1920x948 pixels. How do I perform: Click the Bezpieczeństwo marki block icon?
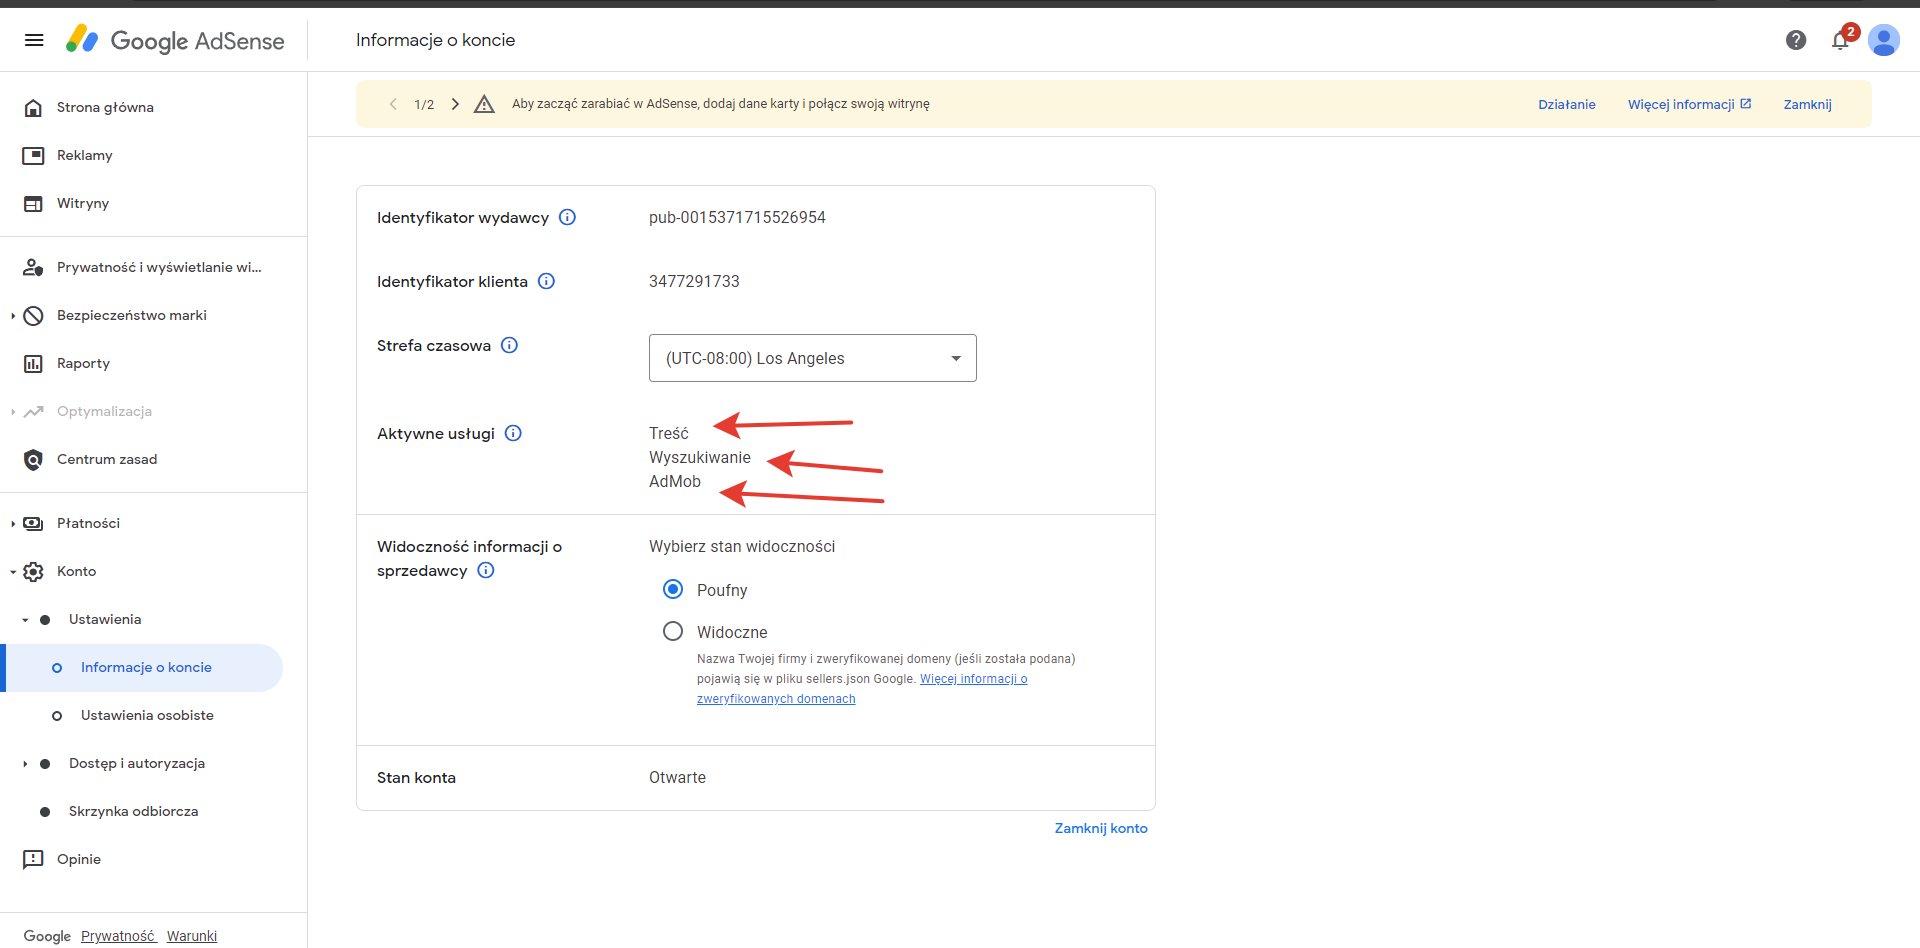tap(33, 315)
